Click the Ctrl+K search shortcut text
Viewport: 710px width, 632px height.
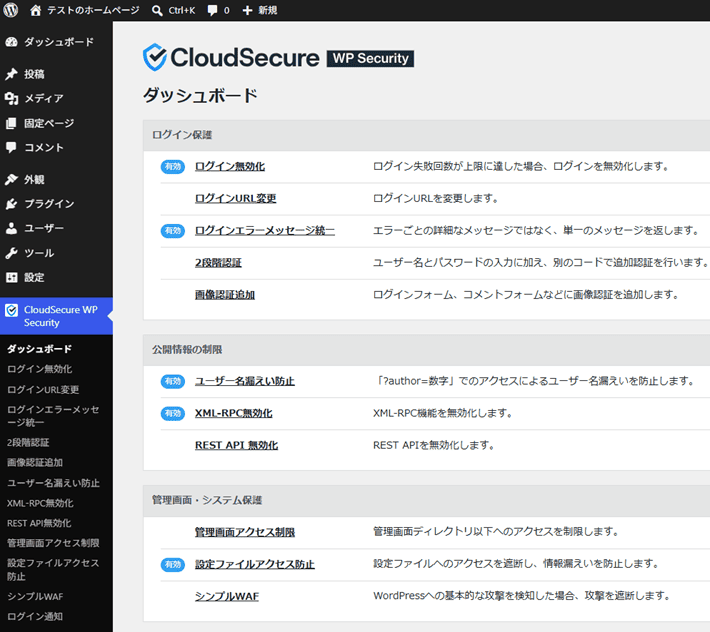point(182,10)
